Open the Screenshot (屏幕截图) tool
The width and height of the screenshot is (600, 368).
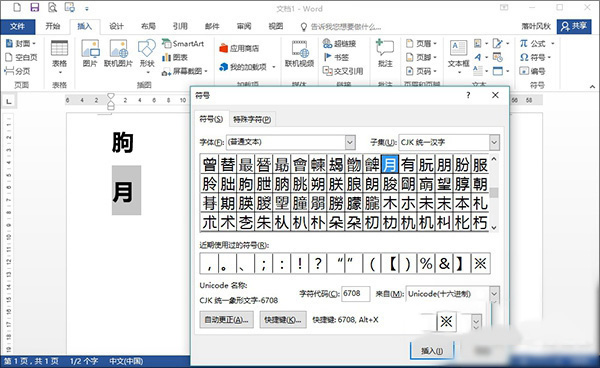pyautogui.click(x=185, y=71)
